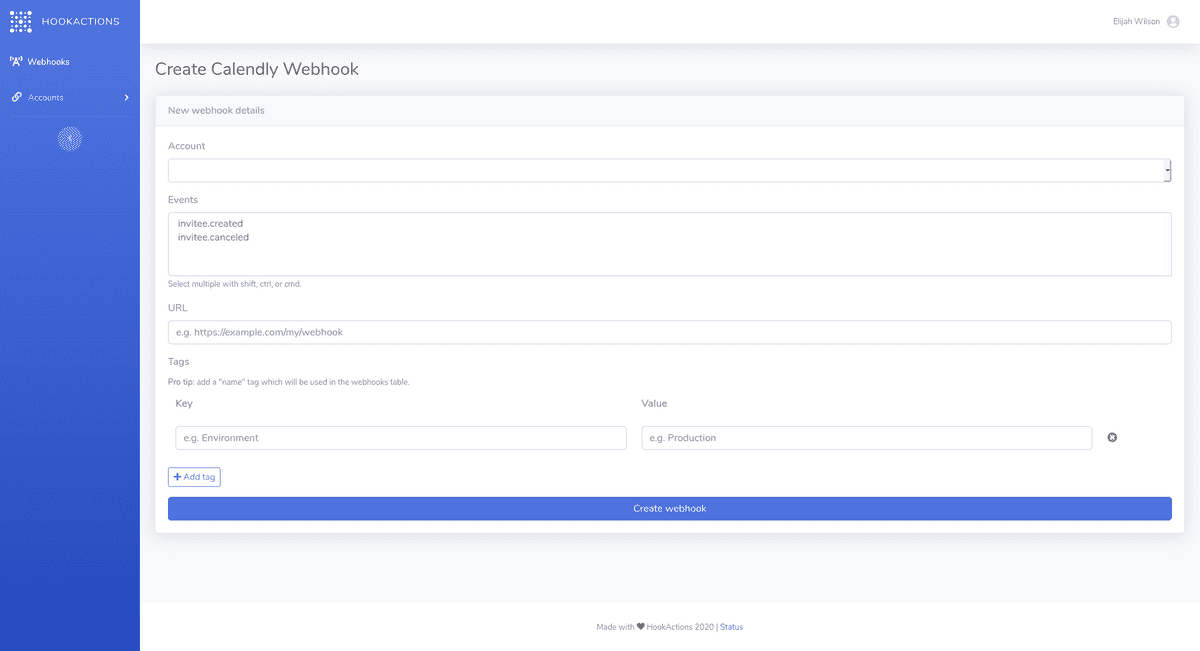Open the Accounts navigation item
The image size is (1200, 651).
coord(44,97)
